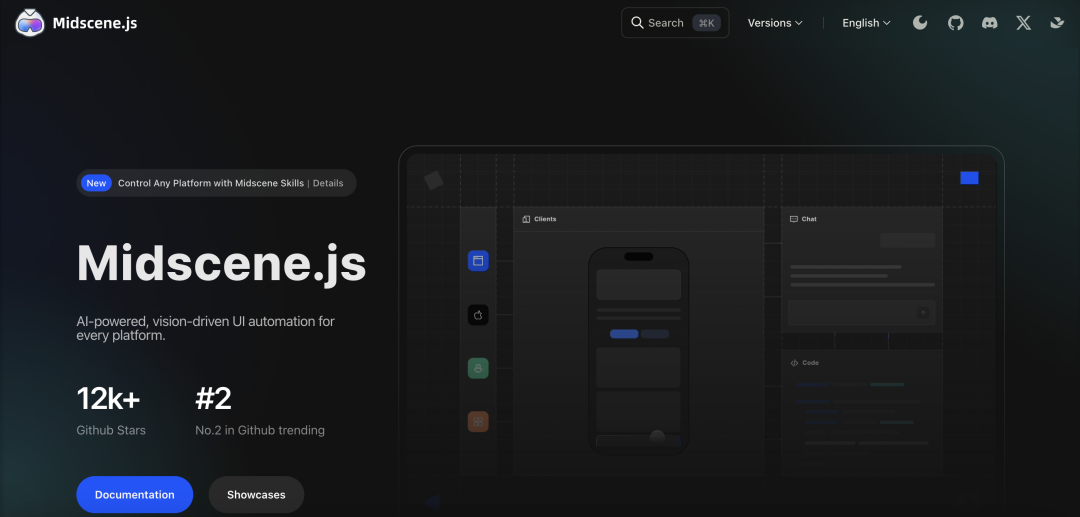Viewport: 1080px width, 517px height.
Task: Open the X (Twitter) icon link
Action: [x=1024, y=23]
